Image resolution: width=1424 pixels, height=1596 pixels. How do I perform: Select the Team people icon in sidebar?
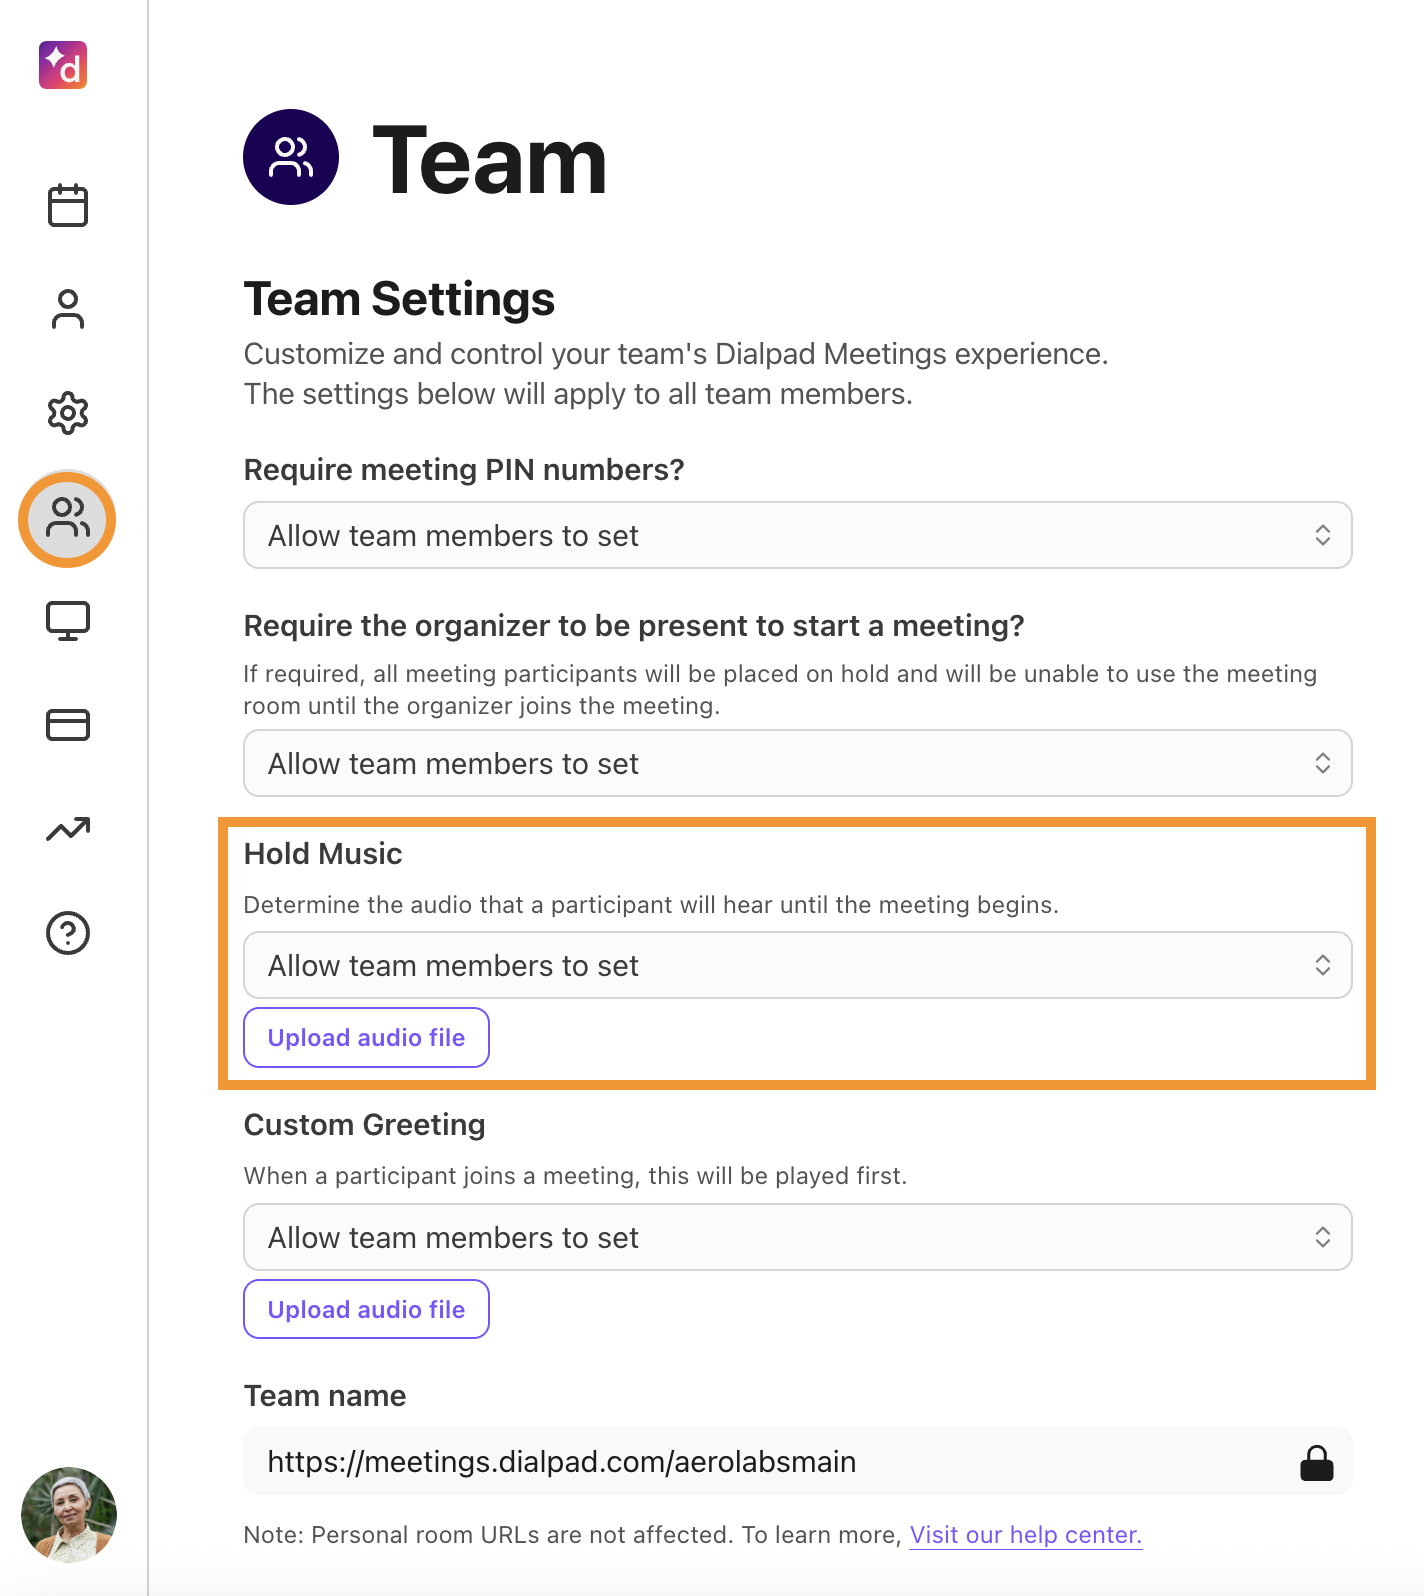click(68, 519)
